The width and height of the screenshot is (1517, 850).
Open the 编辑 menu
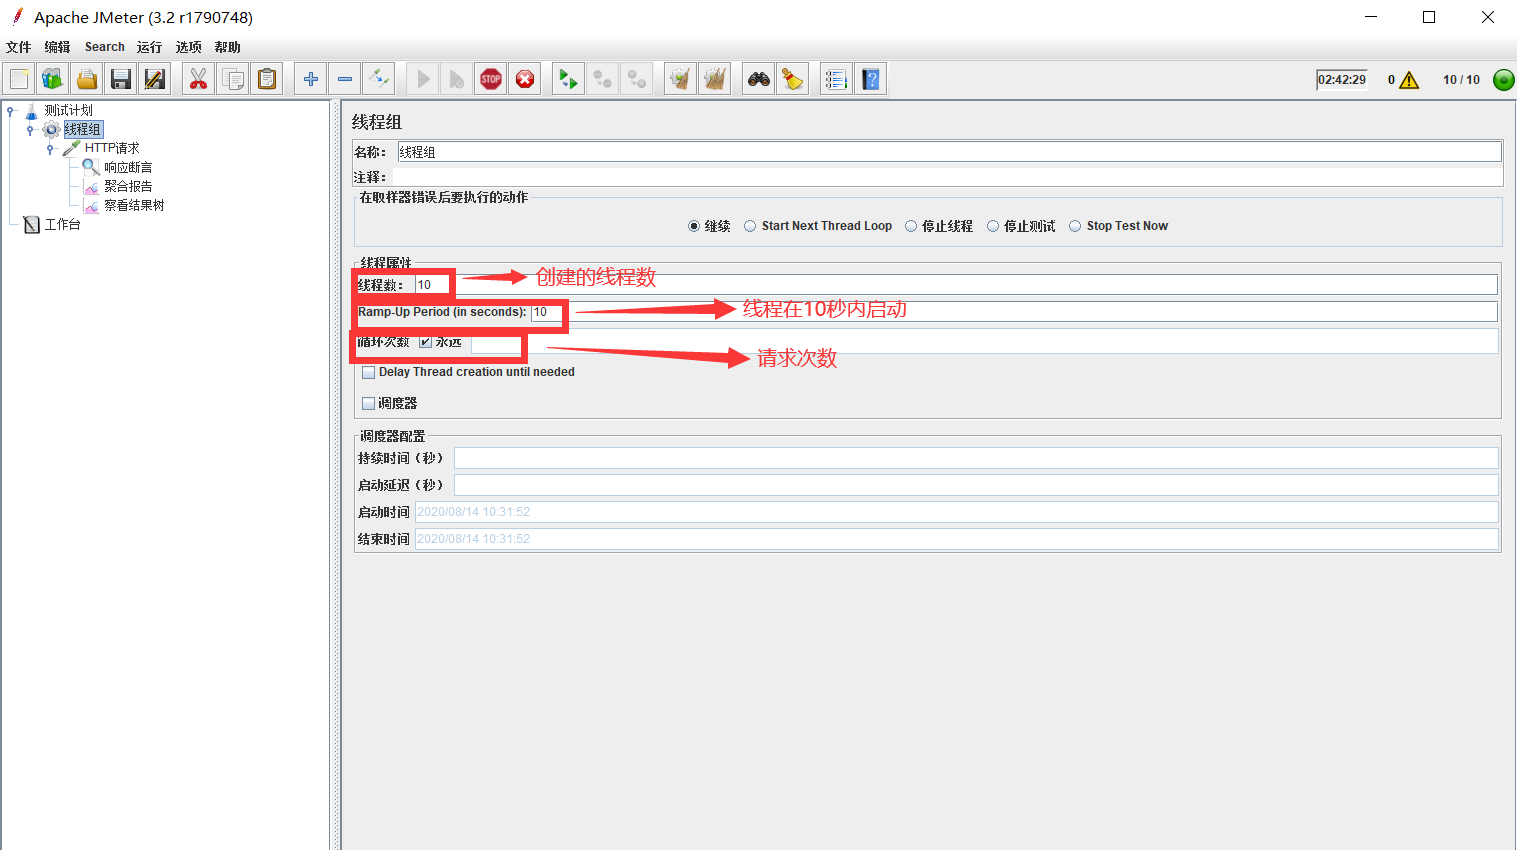(57, 47)
